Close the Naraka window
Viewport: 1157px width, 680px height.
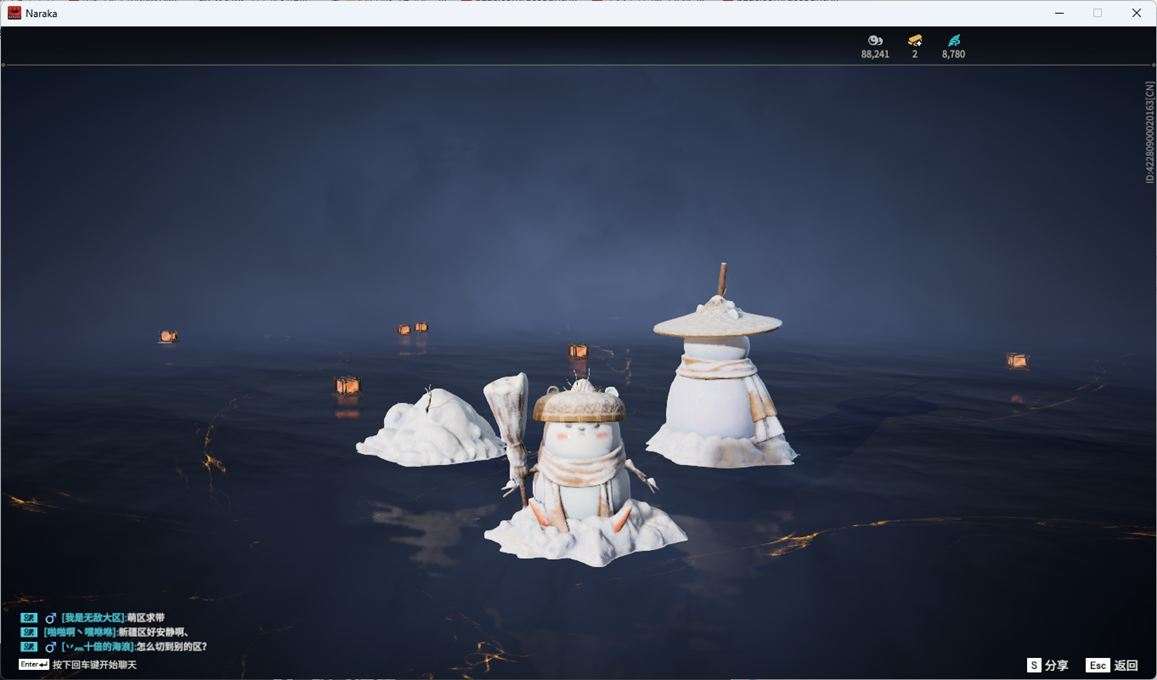(x=1136, y=13)
